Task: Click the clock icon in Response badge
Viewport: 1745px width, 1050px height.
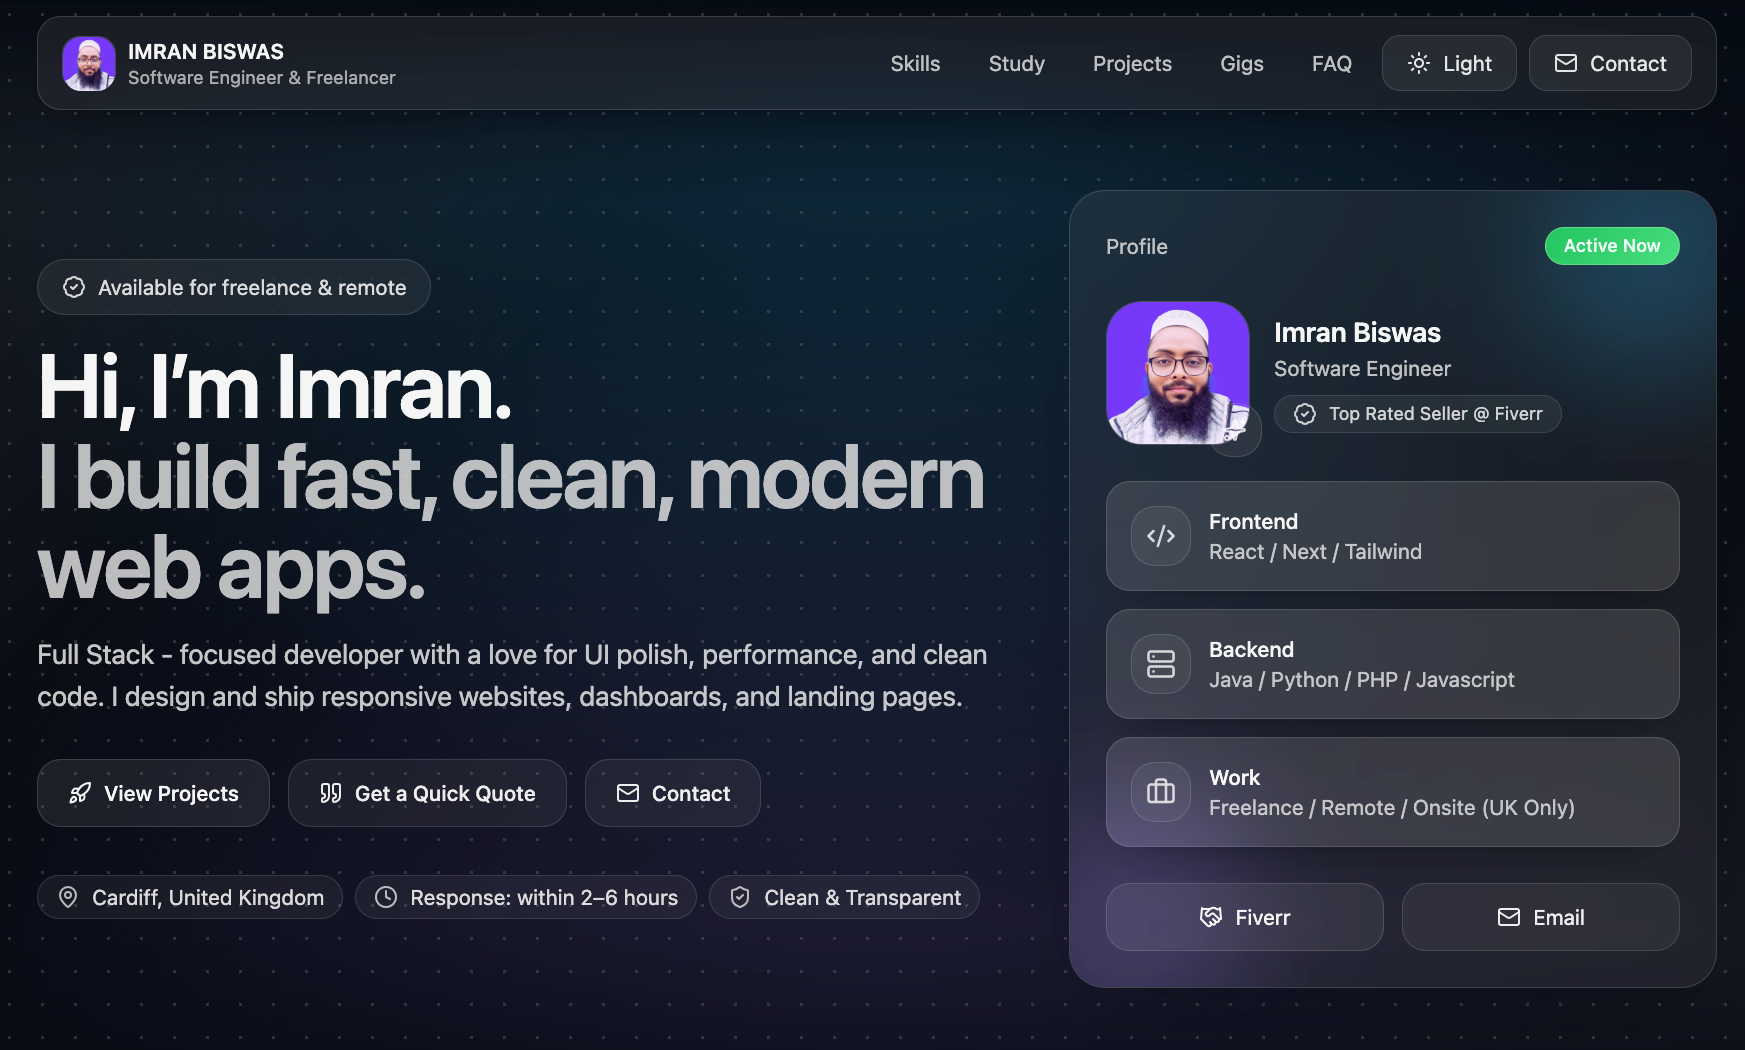Action: pyautogui.click(x=386, y=897)
